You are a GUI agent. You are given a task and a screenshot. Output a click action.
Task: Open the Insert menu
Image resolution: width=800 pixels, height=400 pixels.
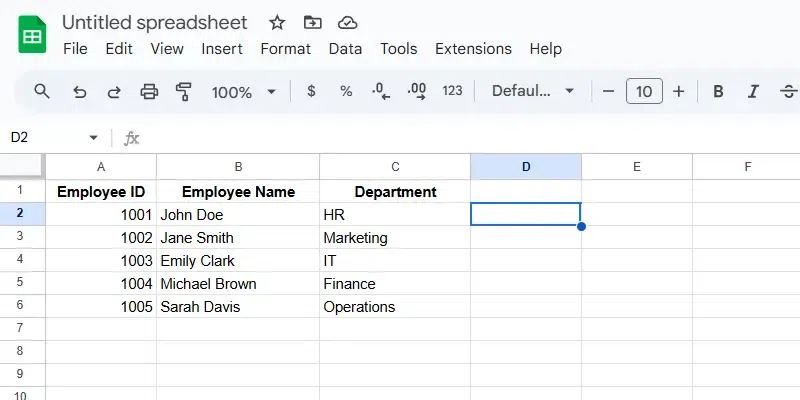pyautogui.click(x=222, y=48)
